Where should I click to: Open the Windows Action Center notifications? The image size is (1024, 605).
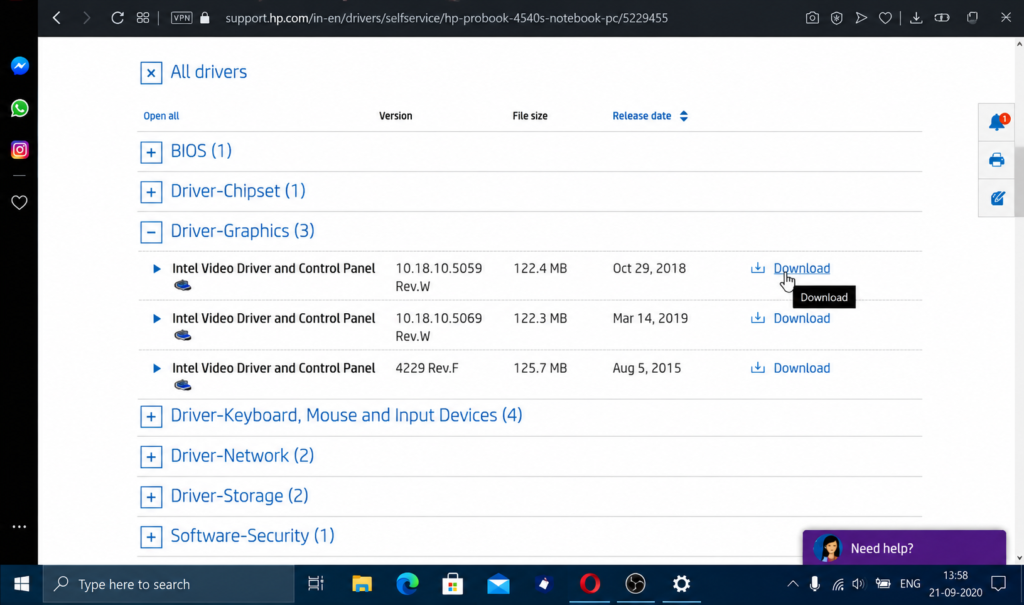tap(999, 584)
